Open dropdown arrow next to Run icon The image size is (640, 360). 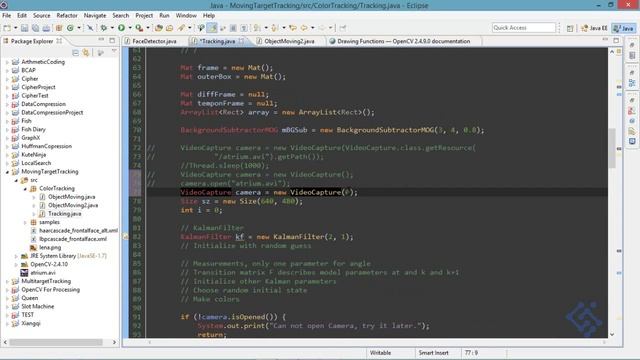point(130,28)
